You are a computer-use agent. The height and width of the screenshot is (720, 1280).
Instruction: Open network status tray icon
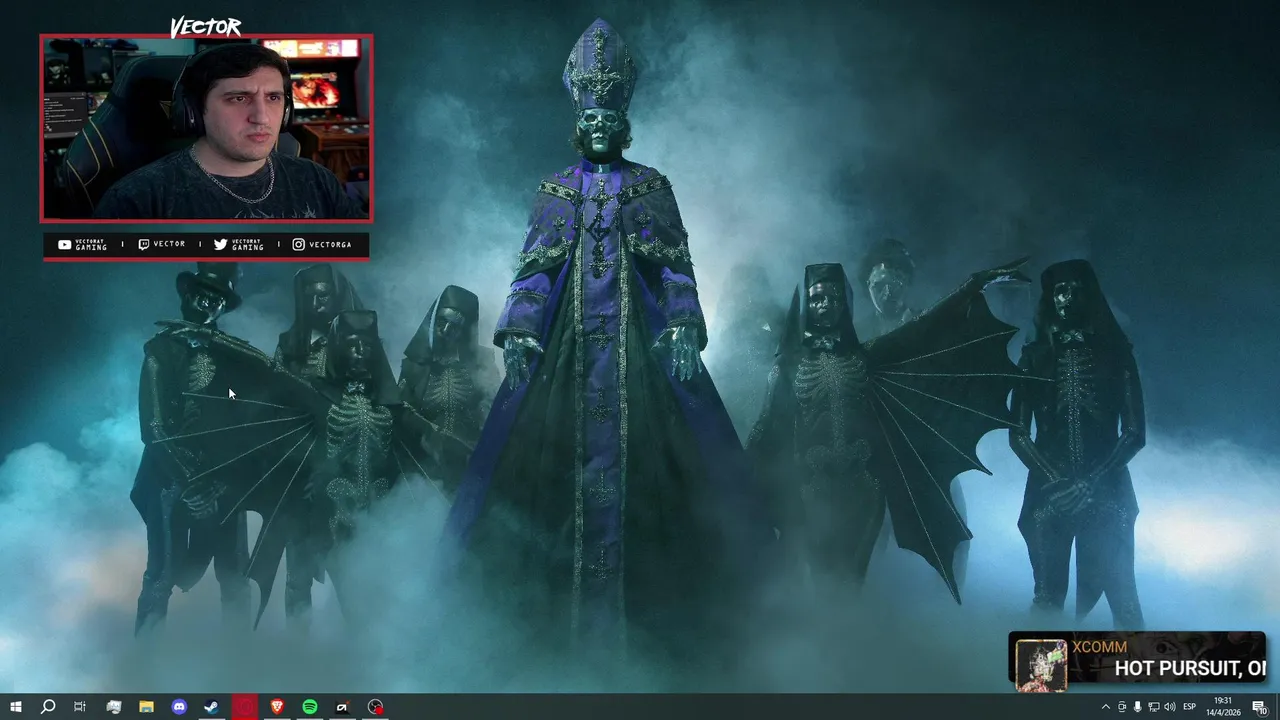coord(1154,707)
